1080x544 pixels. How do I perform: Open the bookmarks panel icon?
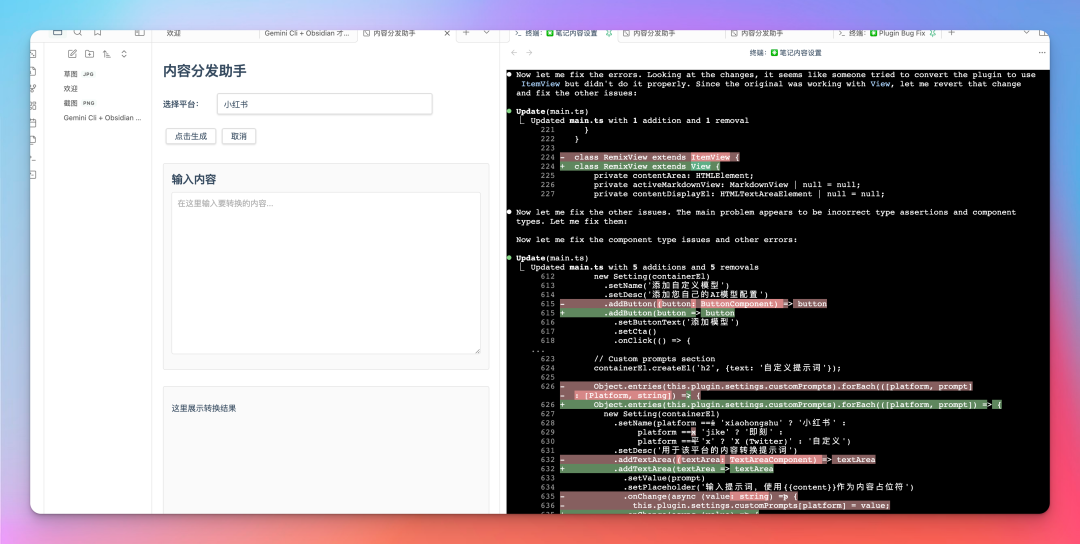coord(98,32)
